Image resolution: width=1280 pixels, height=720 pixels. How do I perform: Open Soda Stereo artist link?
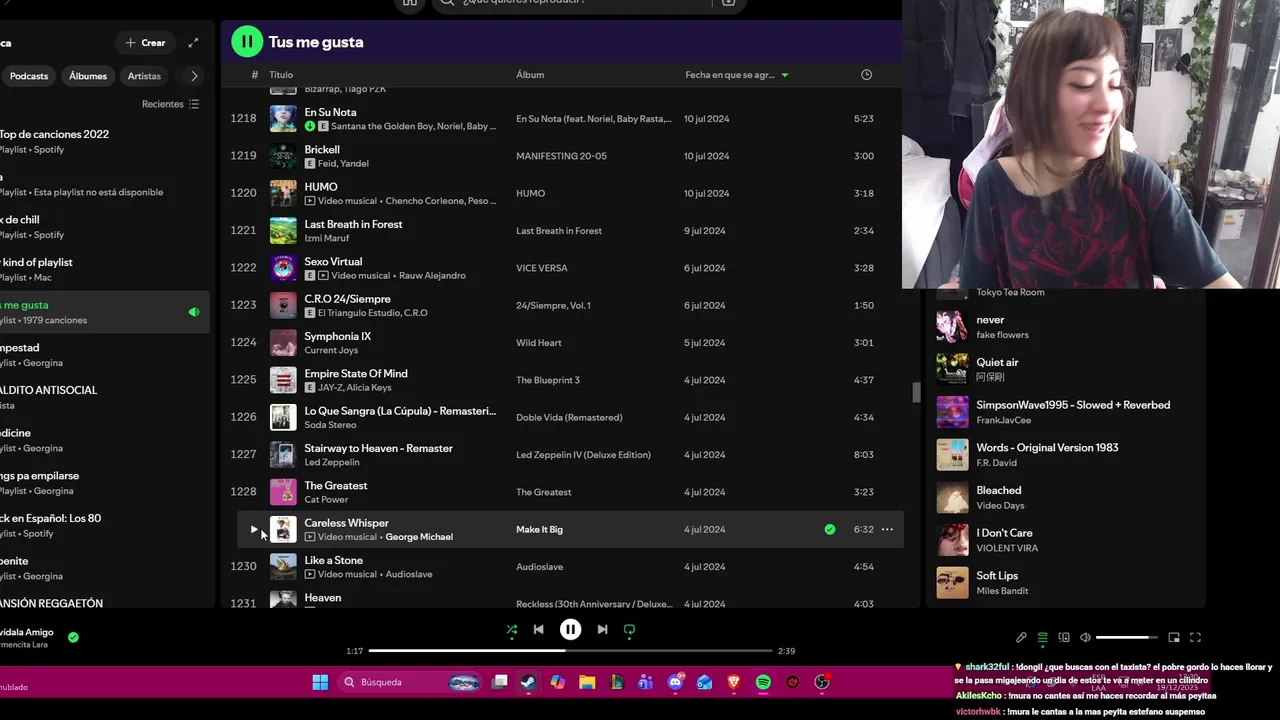[330, 425]
